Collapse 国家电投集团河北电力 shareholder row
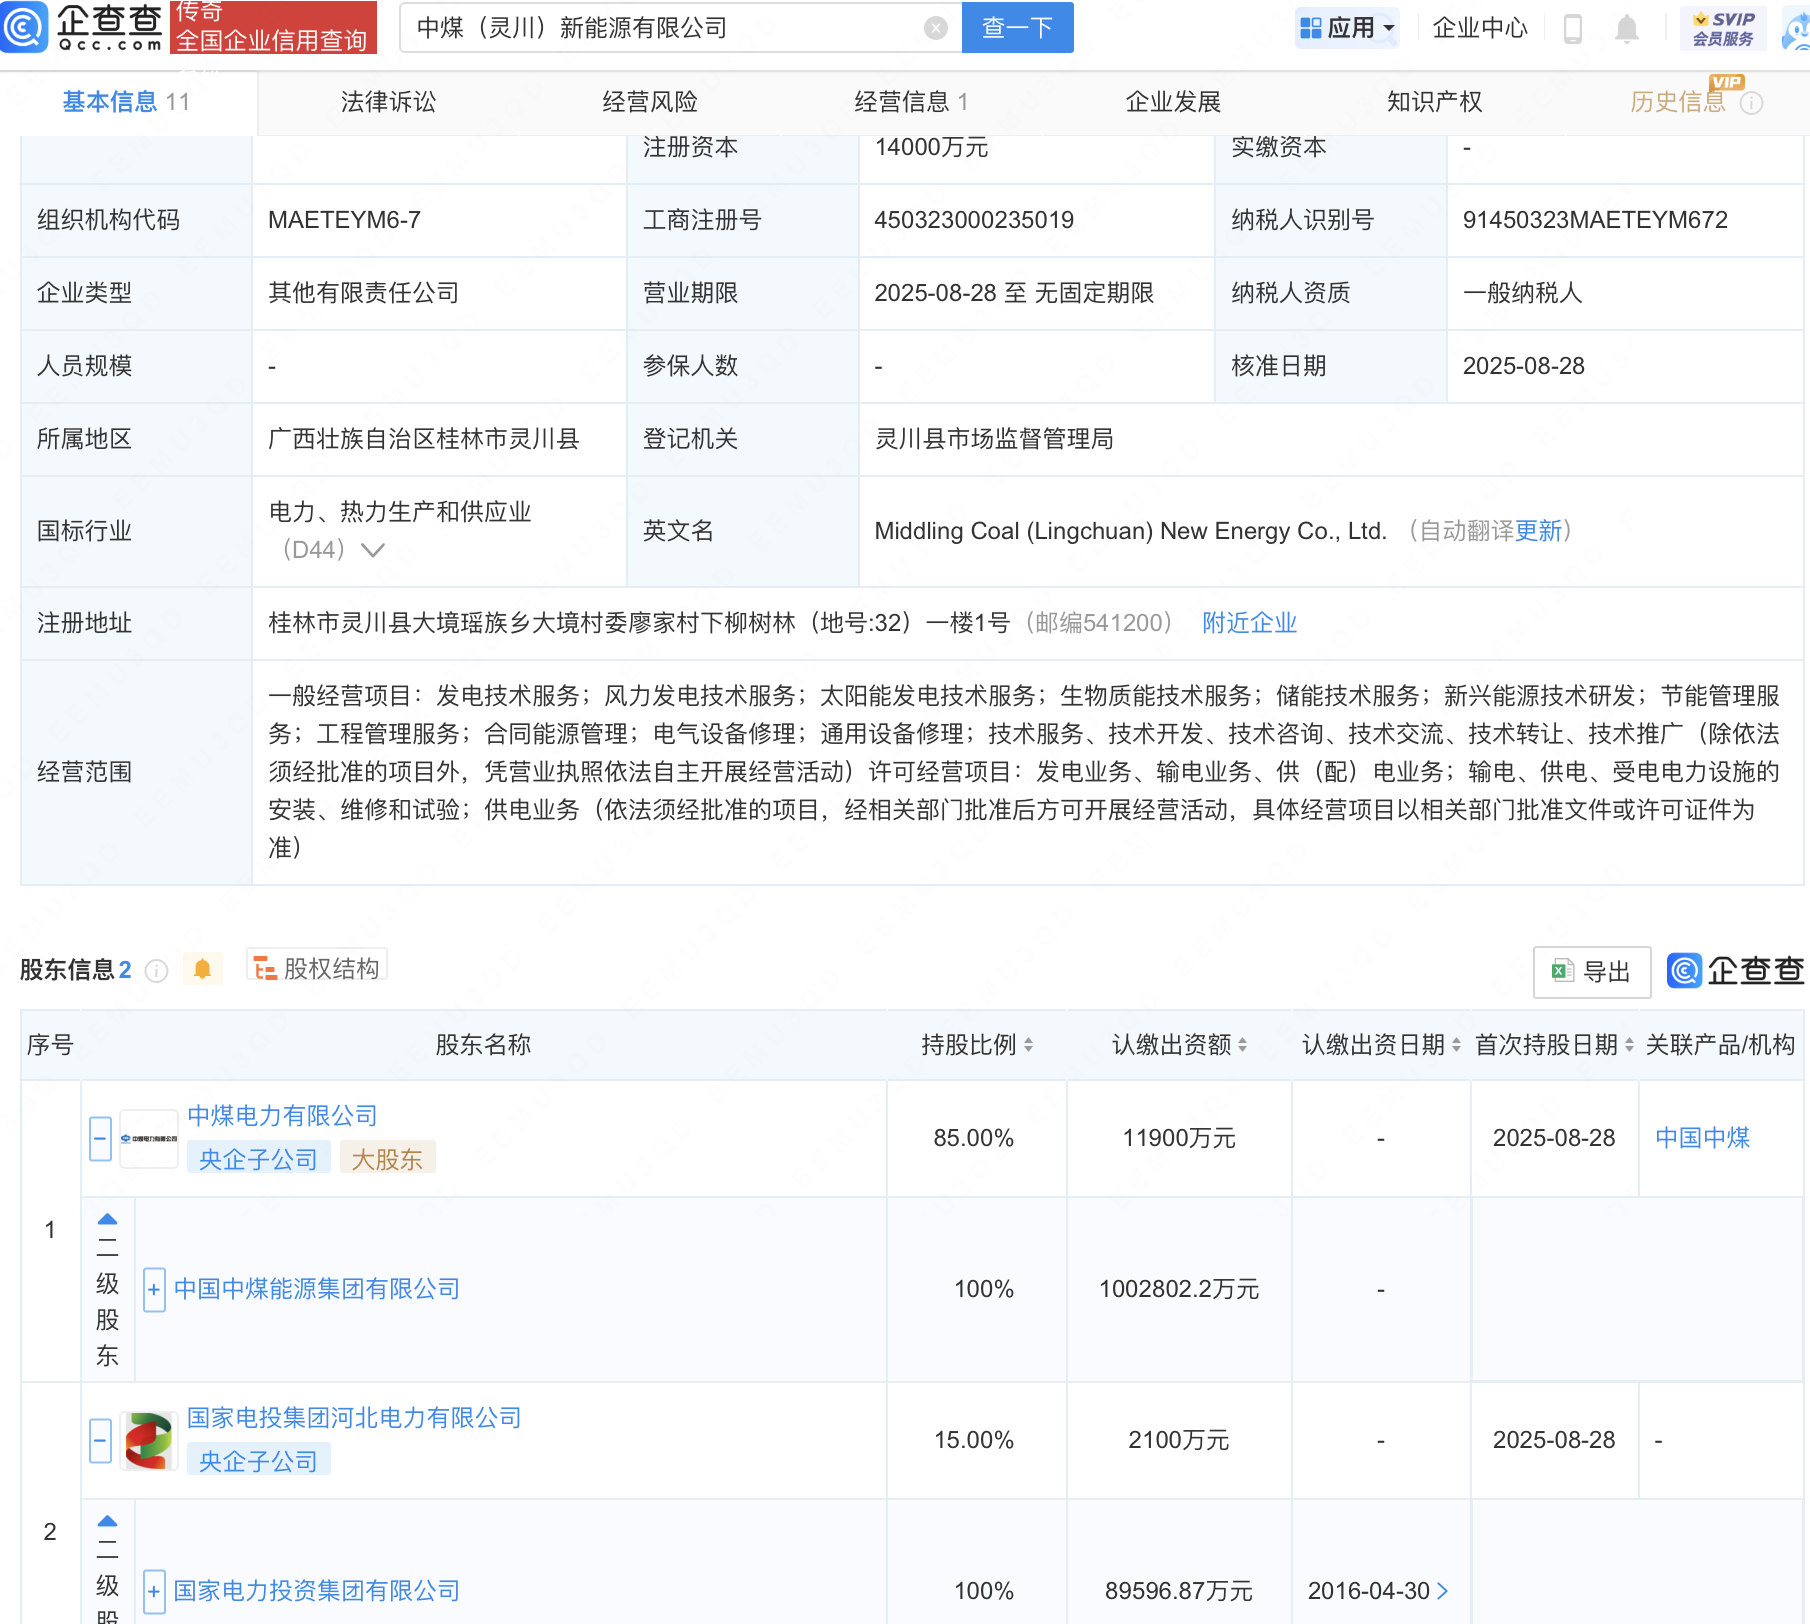The height and width of the screenshot is (1624, 1810). (x=100, y=1441)
